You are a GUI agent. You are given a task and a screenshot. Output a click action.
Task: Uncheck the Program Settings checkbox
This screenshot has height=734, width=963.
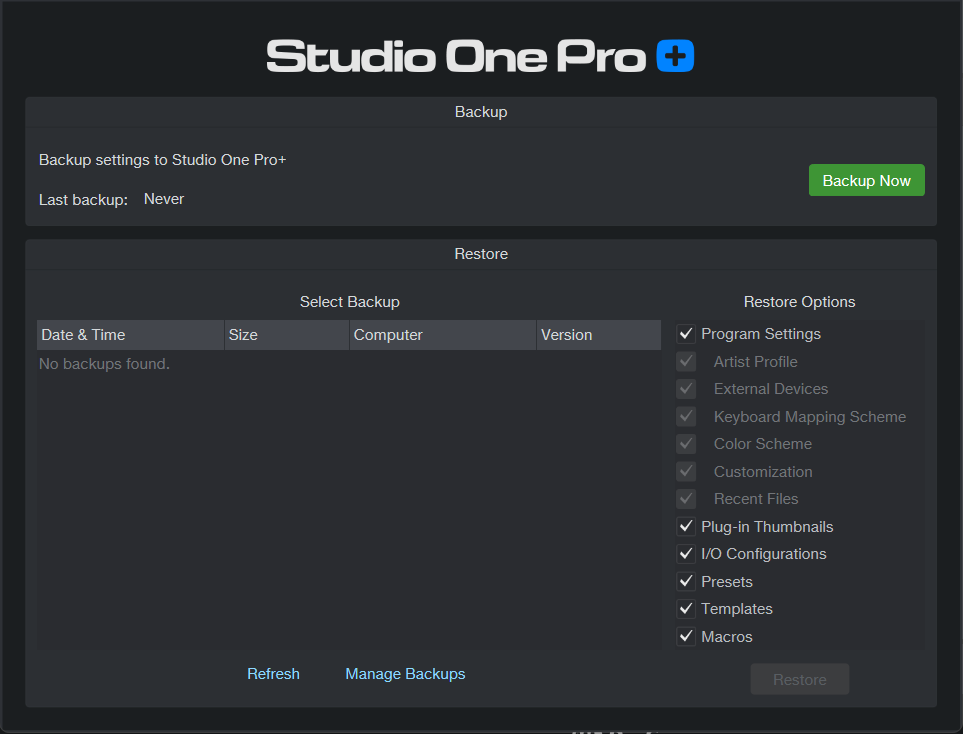[686, 334]
